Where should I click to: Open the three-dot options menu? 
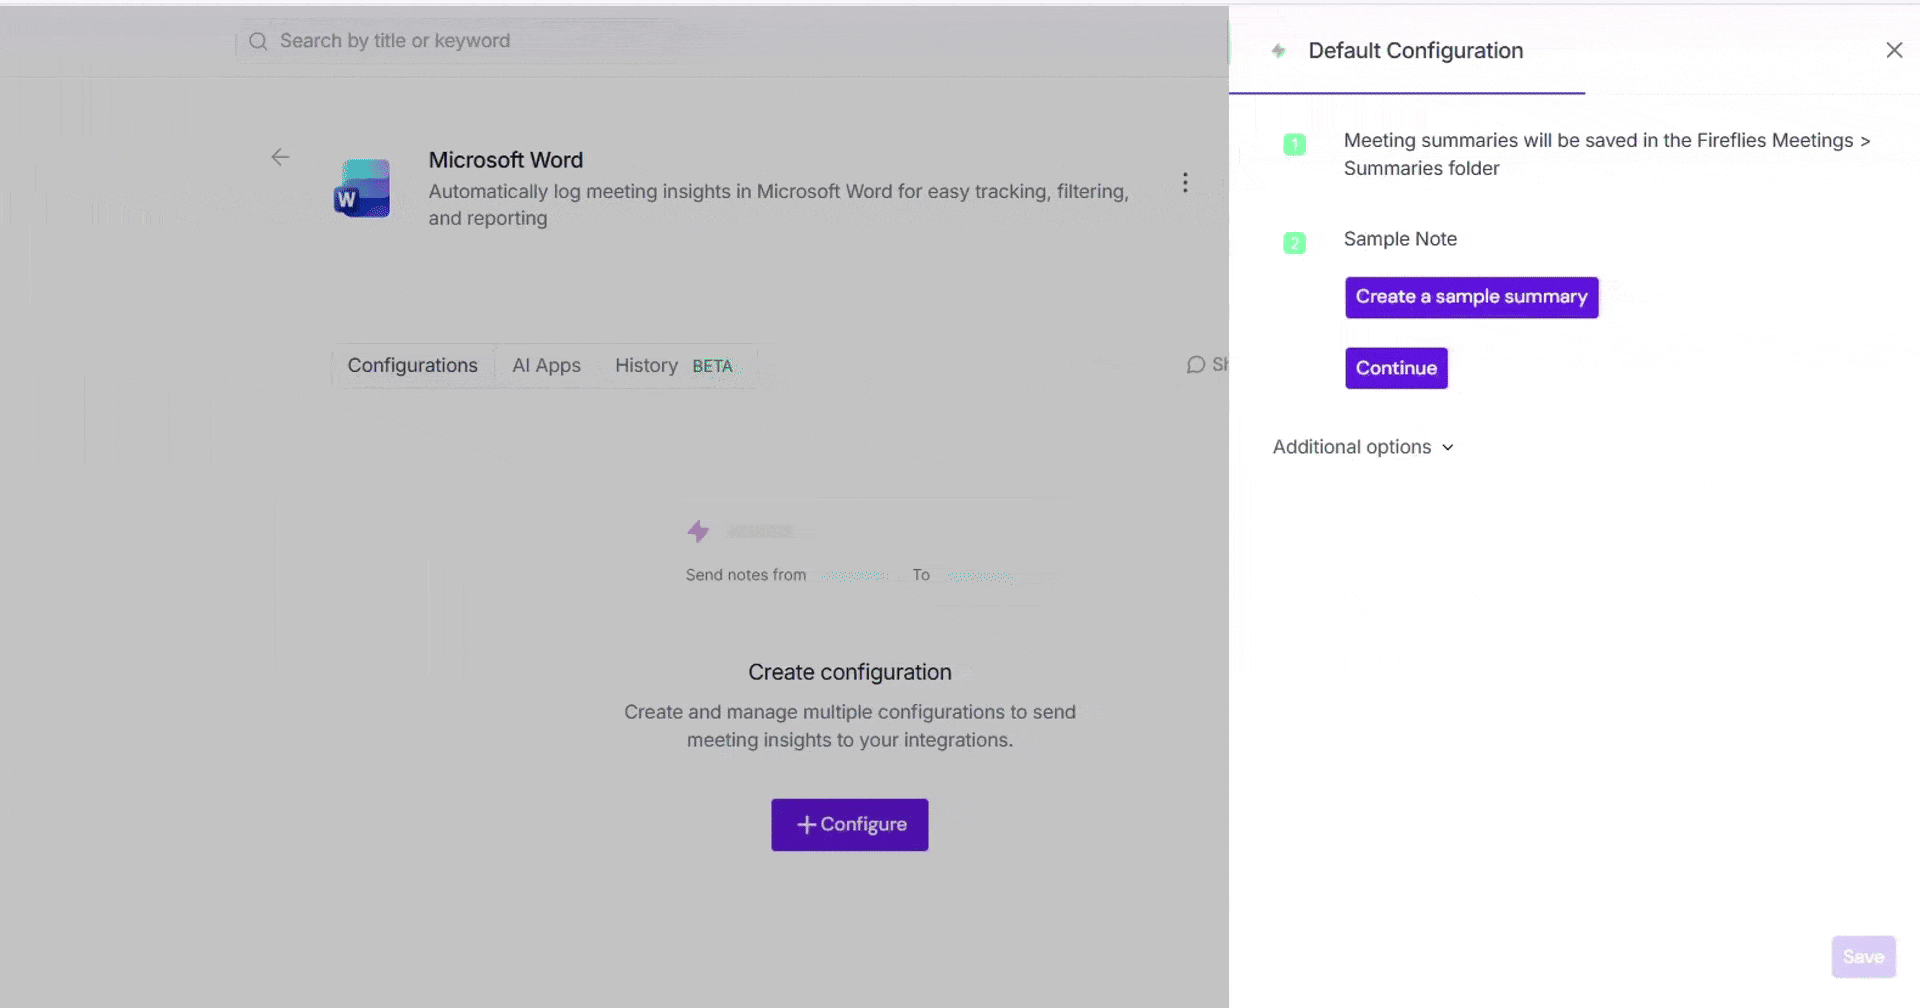(x=1185, y=182)
